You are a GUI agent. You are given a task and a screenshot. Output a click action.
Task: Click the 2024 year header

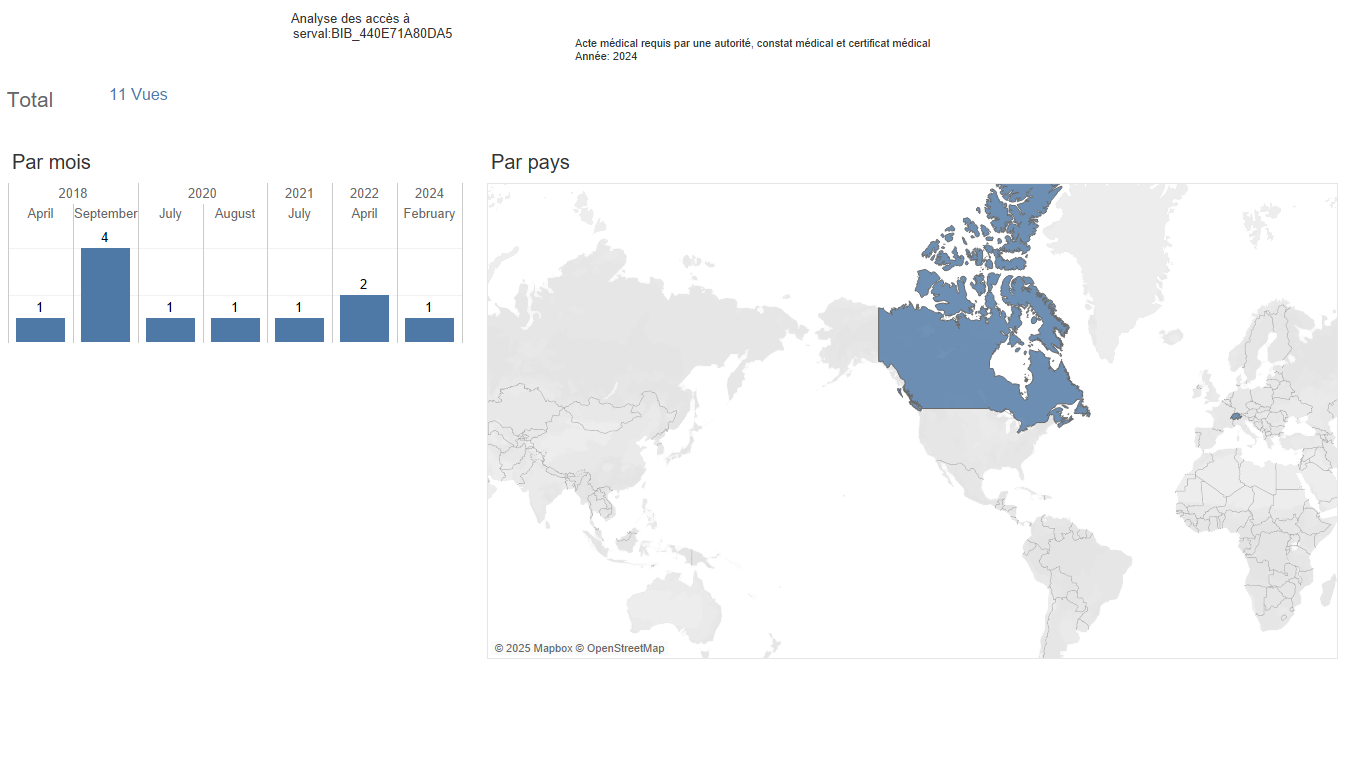click(429, 193)
